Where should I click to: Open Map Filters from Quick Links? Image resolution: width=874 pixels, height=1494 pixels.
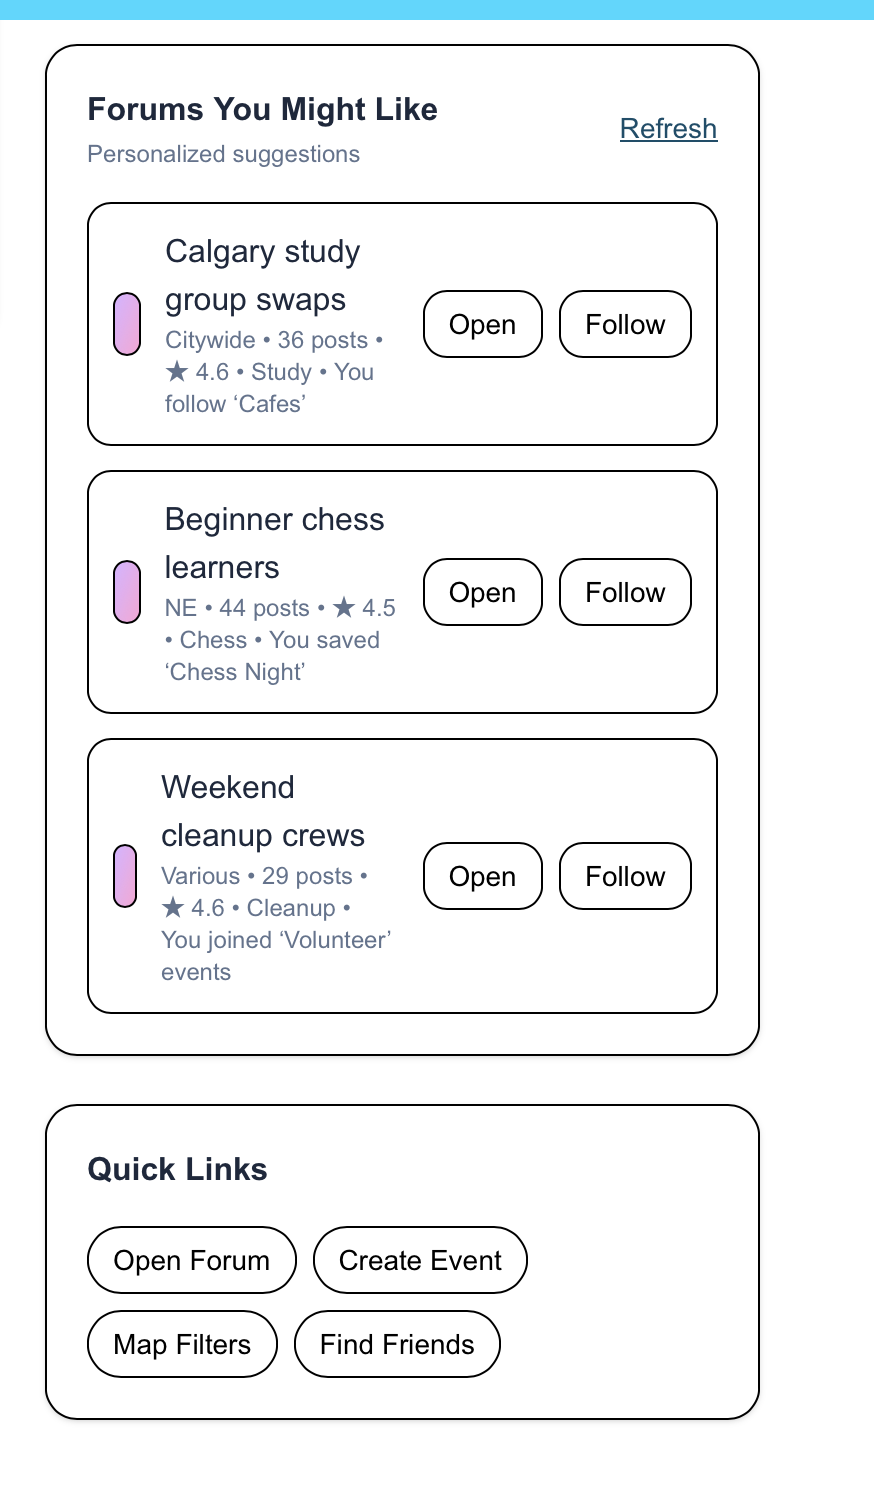coord(182,1344)
